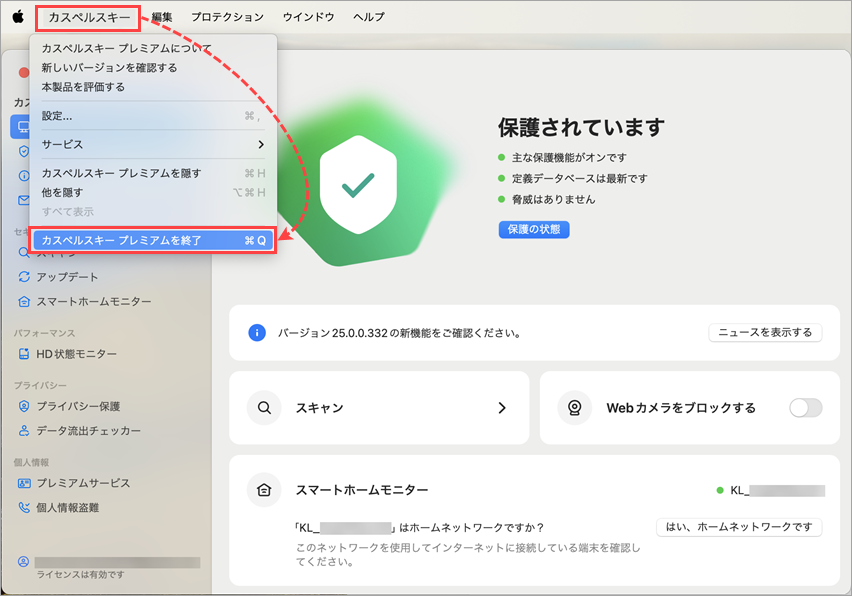This screenshot has height=596, width=852.
Task: Click 定義データベースは最新です status line
Action: click(579, 178)
